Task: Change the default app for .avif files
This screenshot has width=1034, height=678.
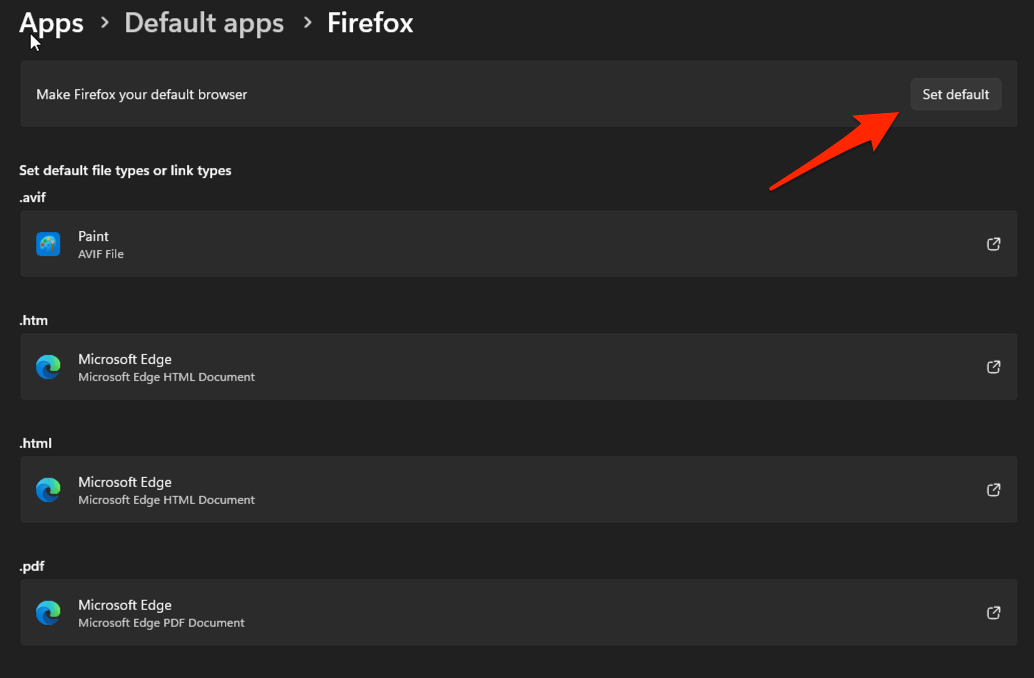Action: [x=500, y=243]
